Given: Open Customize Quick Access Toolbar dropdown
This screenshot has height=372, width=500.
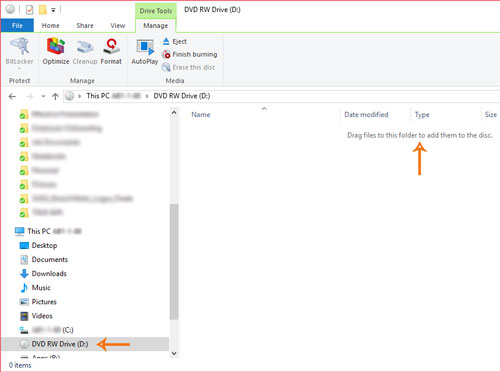Looking at the screenshot, I should (x=53, y=10).
